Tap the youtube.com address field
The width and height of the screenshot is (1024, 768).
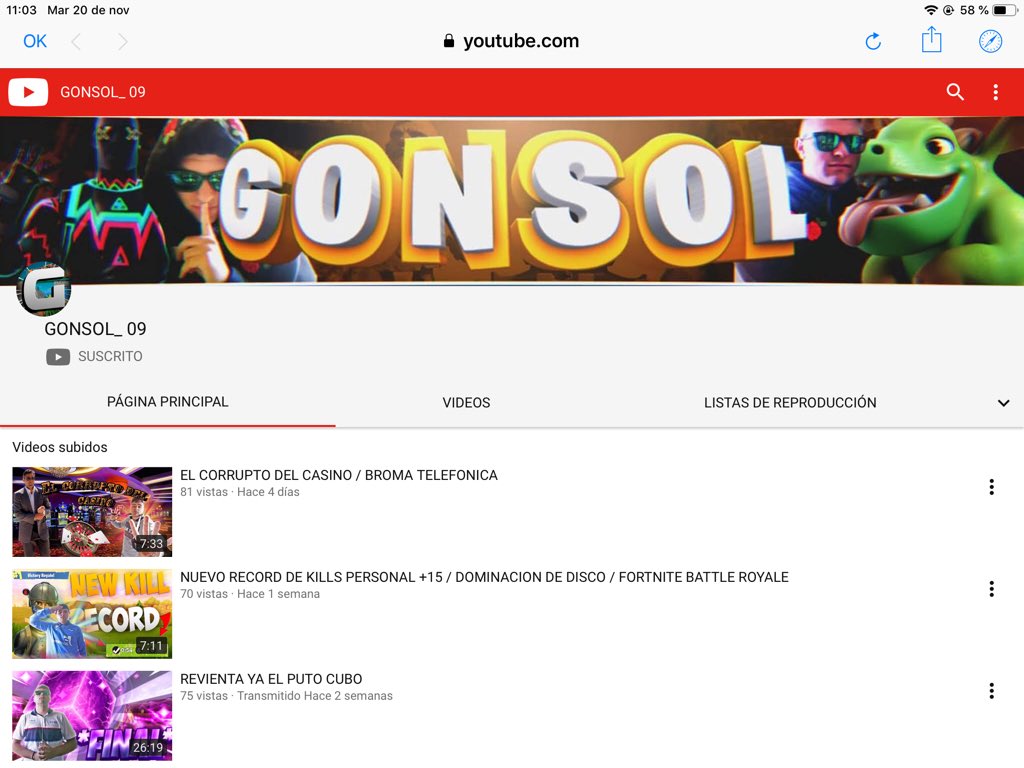[x=511, y=41]
